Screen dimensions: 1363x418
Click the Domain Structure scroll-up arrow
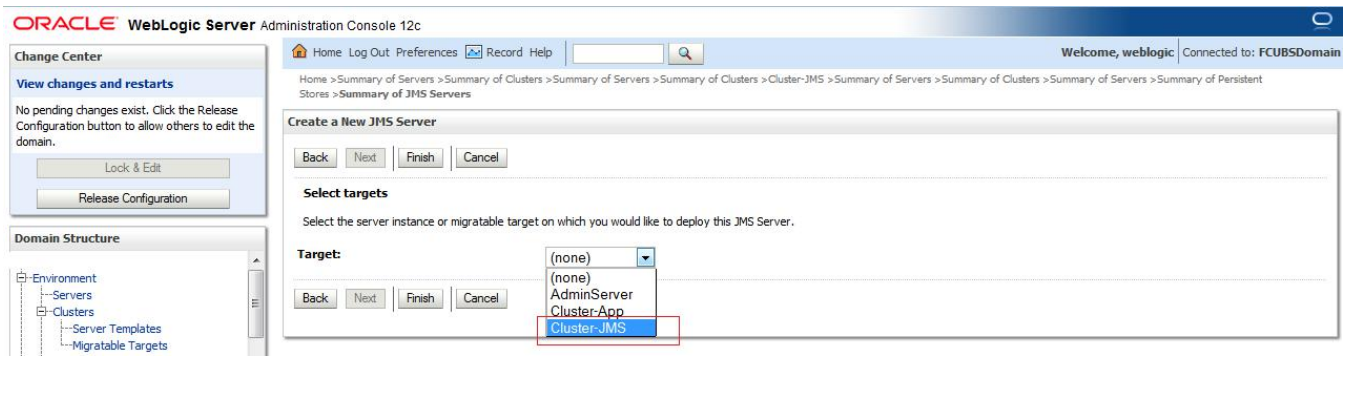point(256,261)
